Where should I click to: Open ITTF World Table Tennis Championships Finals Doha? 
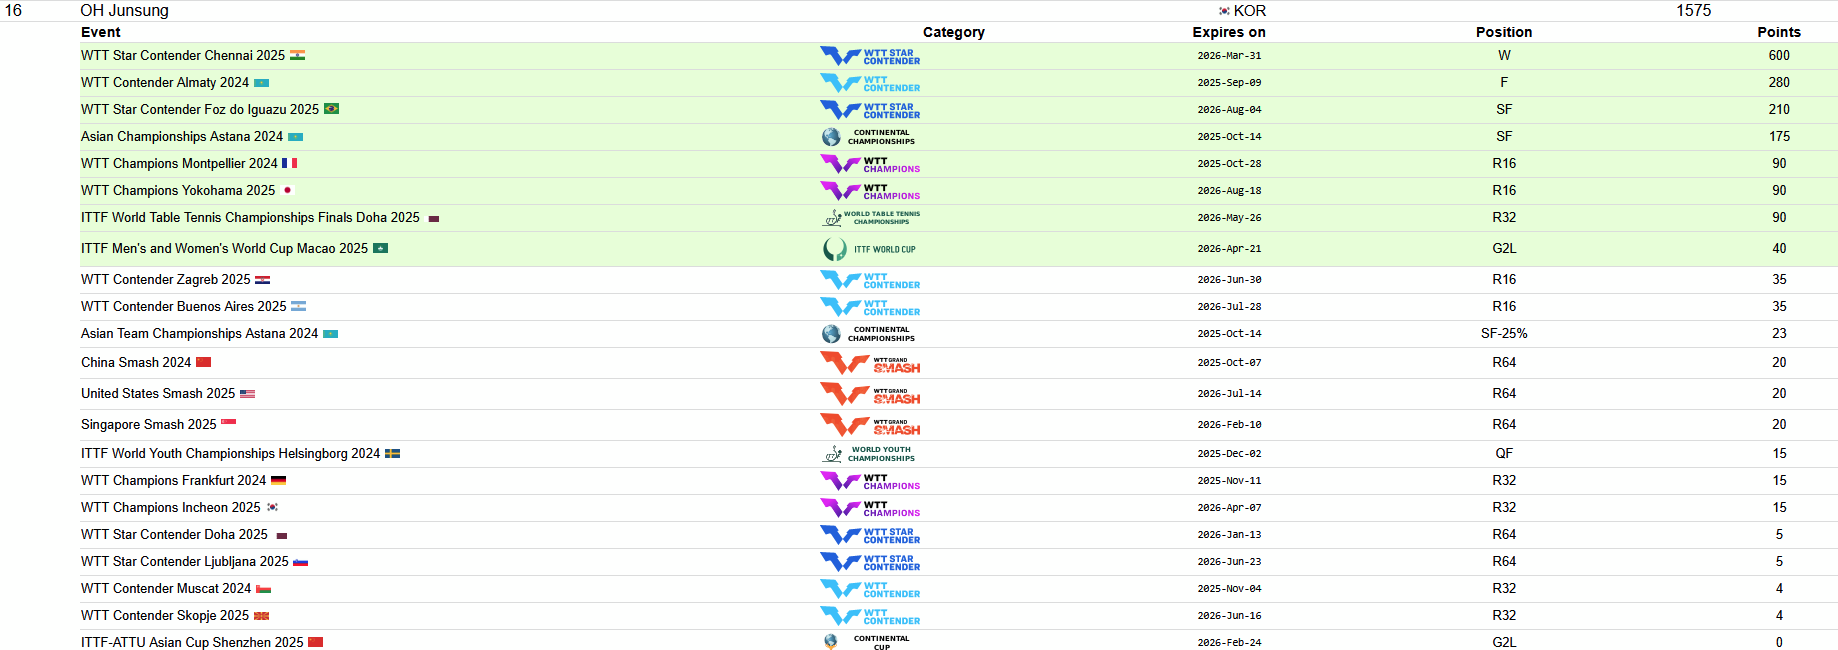(250, 217)
